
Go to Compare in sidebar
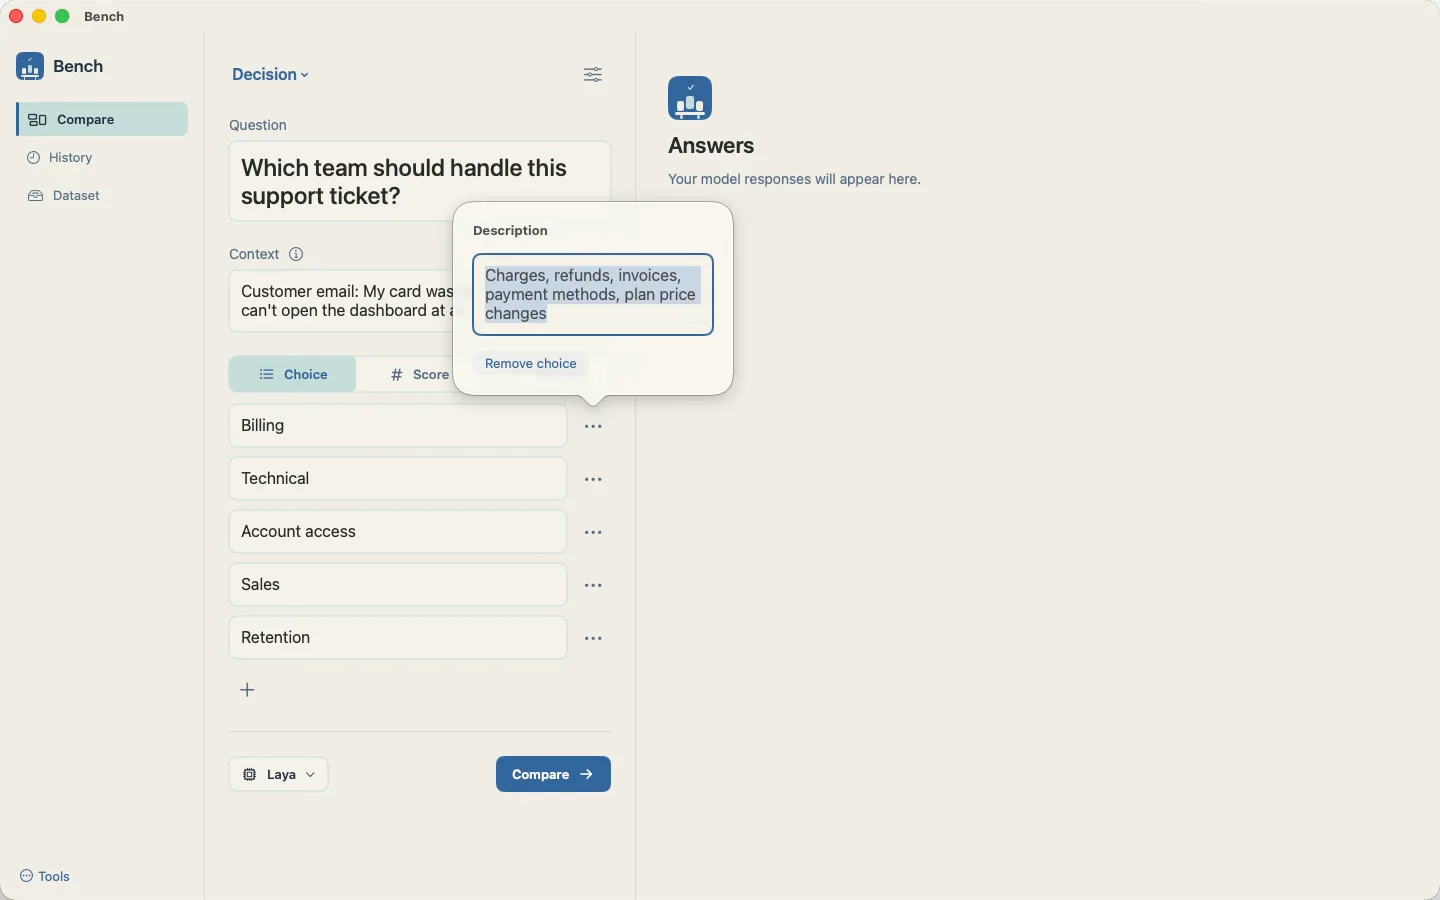[x=102, y=119]
